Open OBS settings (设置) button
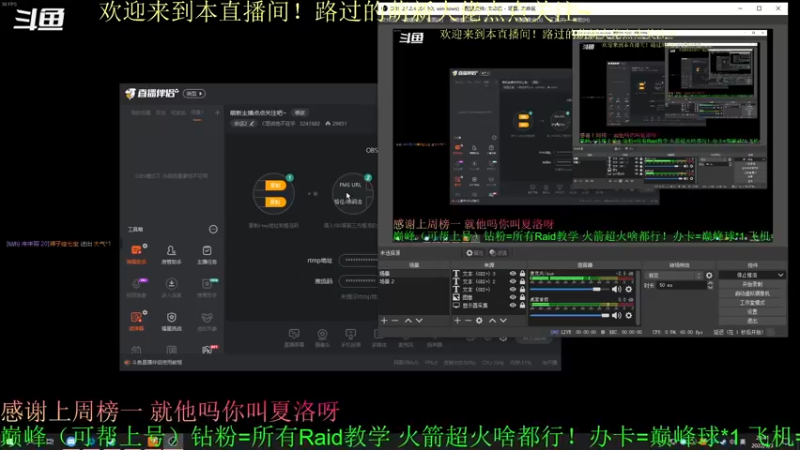Image resolution: width=800 pixels, height=450 pixels. [x=752, y=312]
